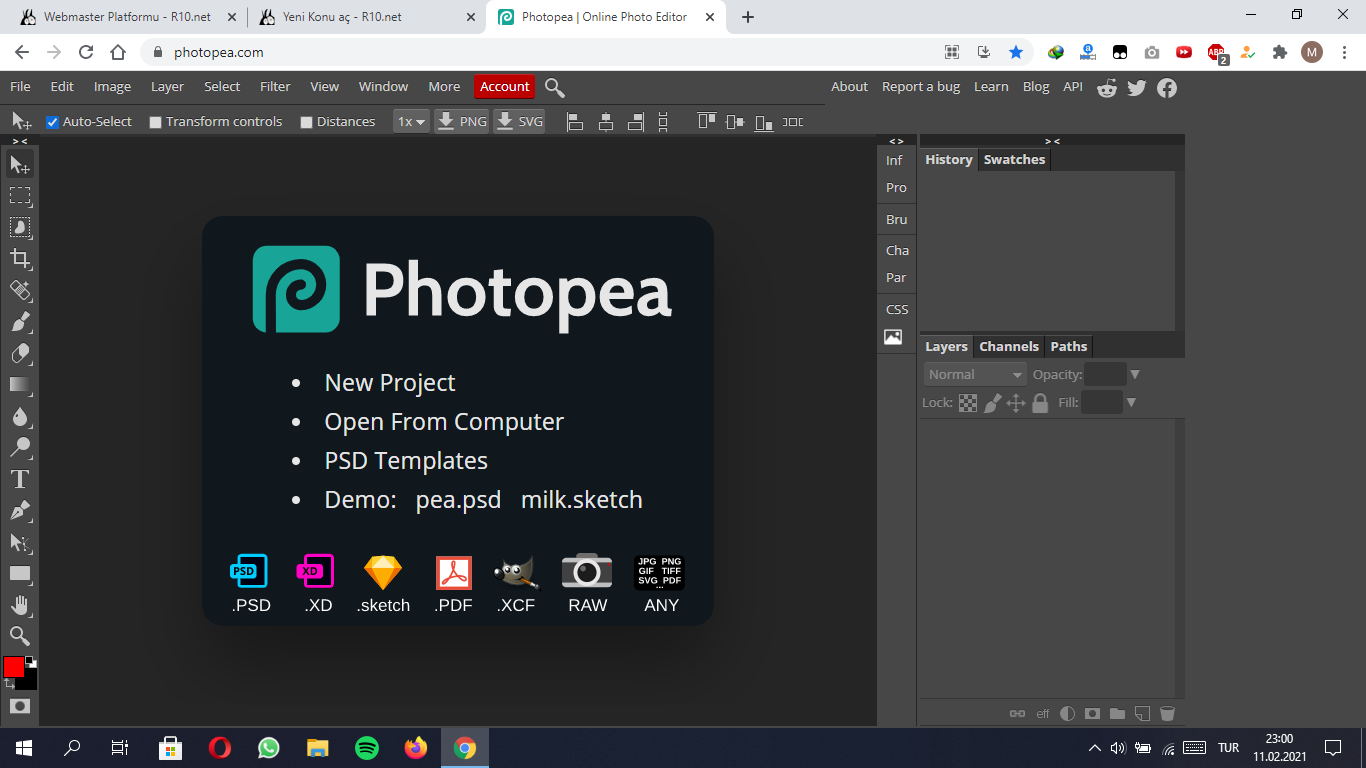
Task: Open the Normal blend mode dropdown
Action: click(975, 375)
